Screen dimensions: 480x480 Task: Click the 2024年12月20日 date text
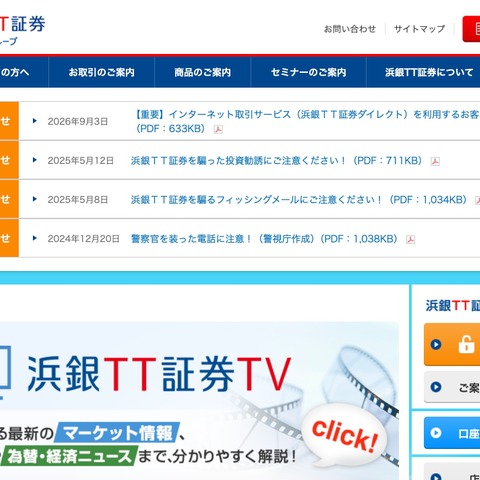tap(83, 239)
